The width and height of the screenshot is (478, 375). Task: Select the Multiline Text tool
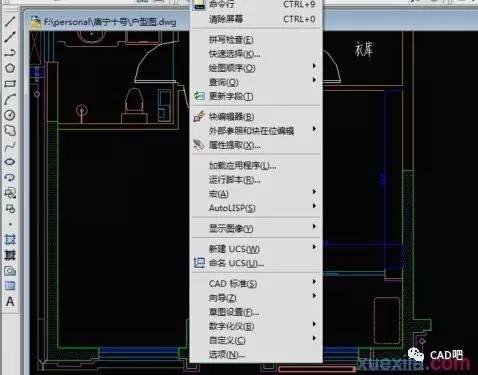point(10,301)
